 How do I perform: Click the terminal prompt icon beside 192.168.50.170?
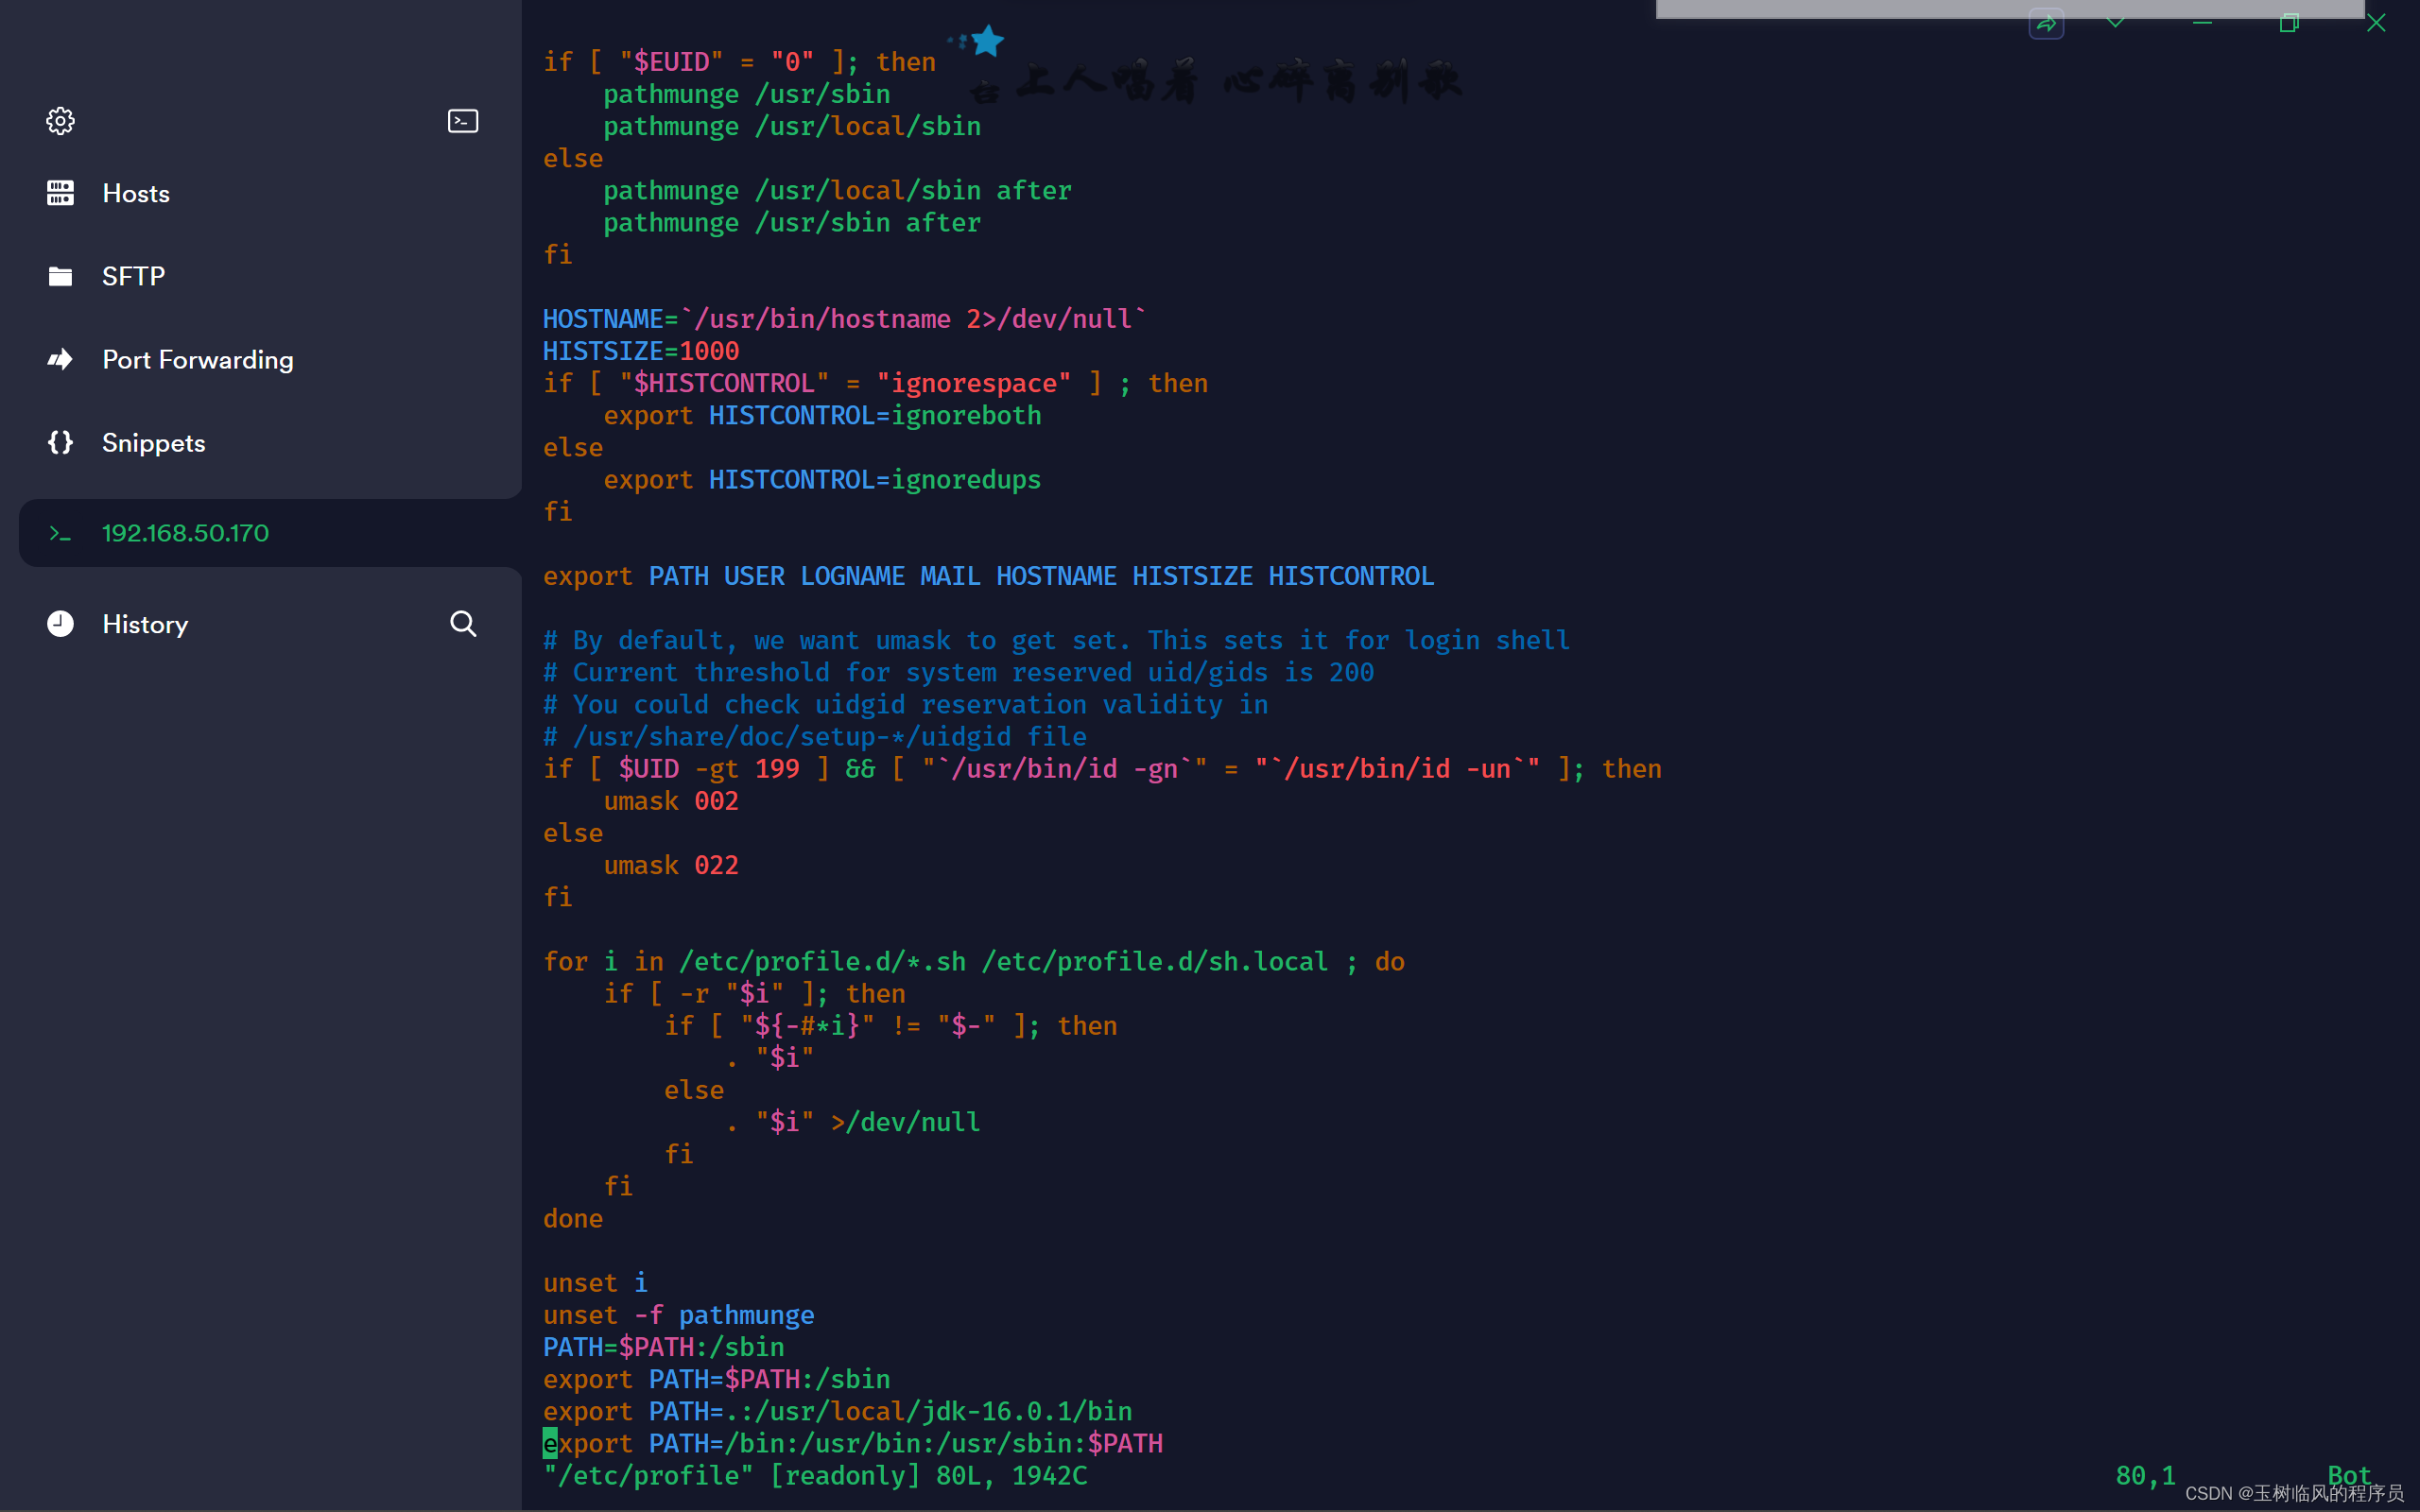(x=60, y=533)
